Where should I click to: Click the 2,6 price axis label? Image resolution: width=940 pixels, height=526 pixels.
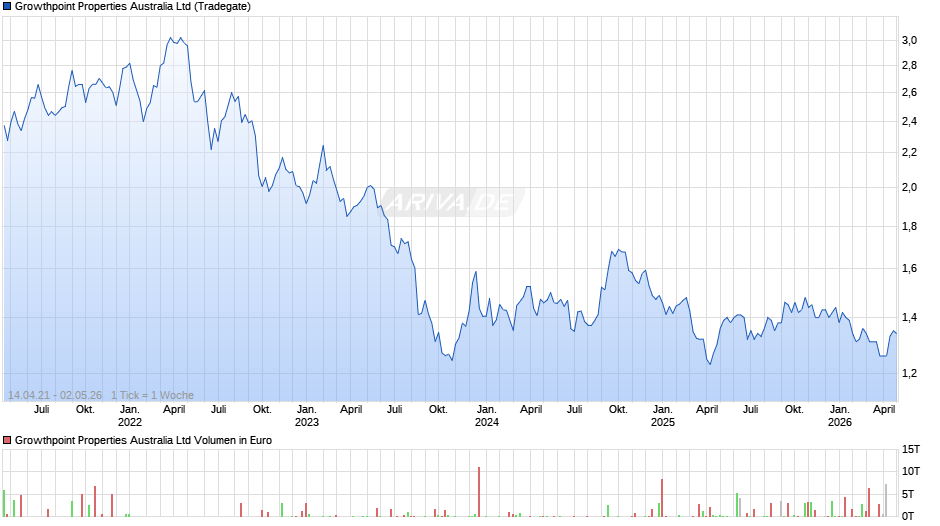pos(909,92)
